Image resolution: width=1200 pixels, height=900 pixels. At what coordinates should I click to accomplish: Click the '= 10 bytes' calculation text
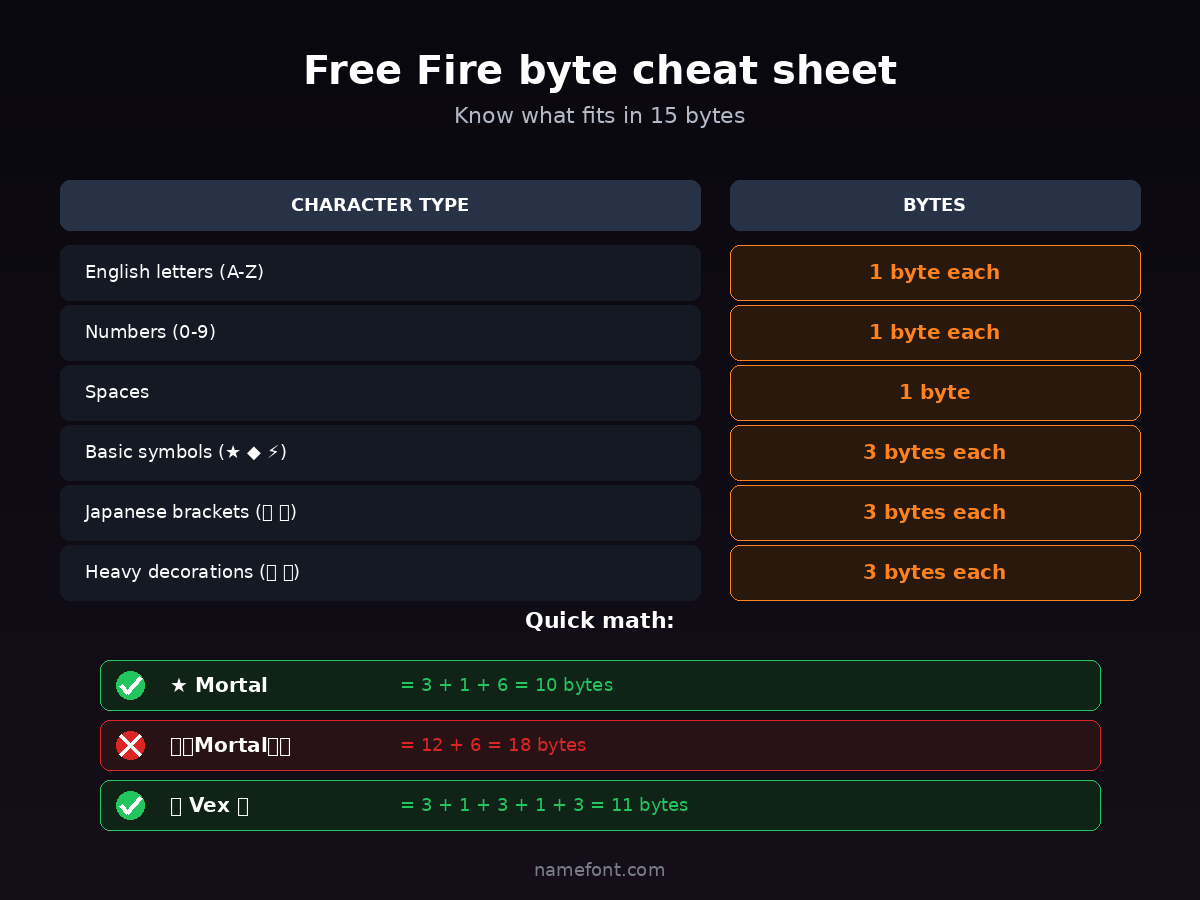click(506, 685)
